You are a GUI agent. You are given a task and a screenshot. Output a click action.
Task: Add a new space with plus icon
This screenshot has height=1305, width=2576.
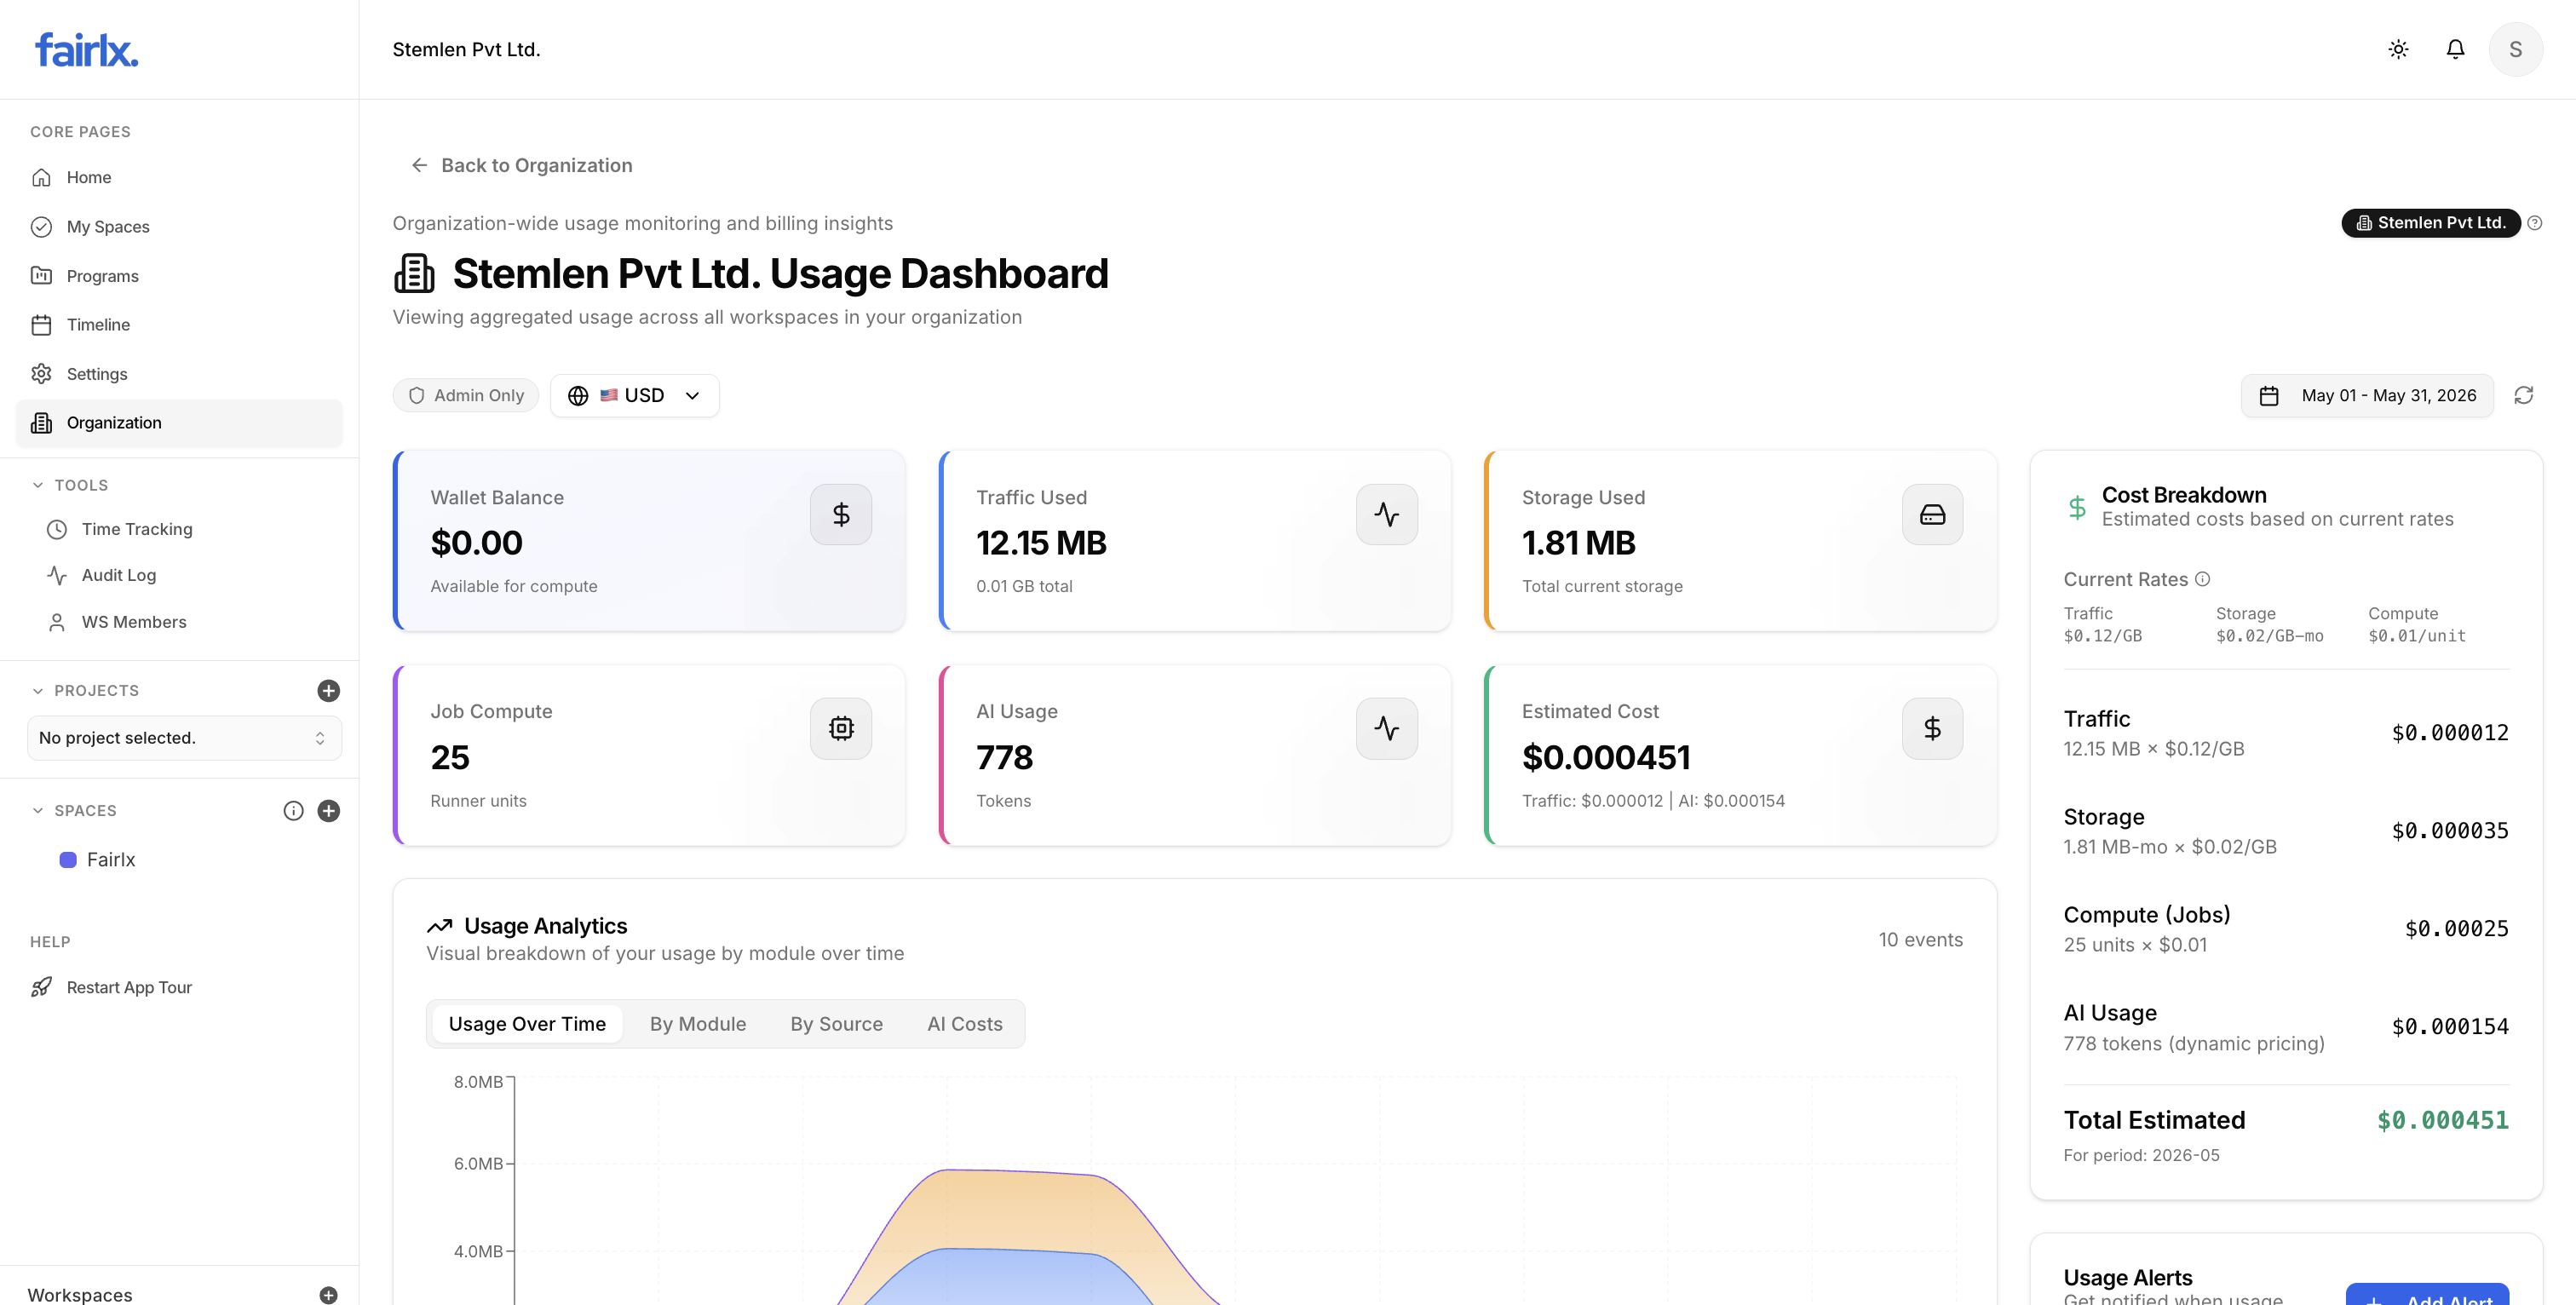[328, 811]
